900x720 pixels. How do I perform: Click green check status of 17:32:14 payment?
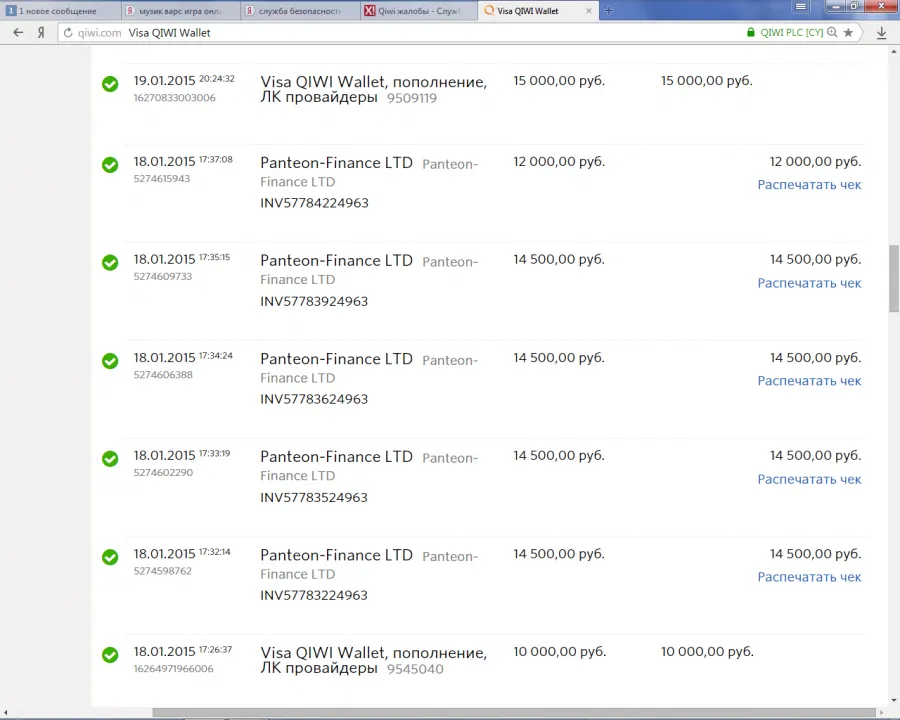pyautogui.click(x=110, y=557)
